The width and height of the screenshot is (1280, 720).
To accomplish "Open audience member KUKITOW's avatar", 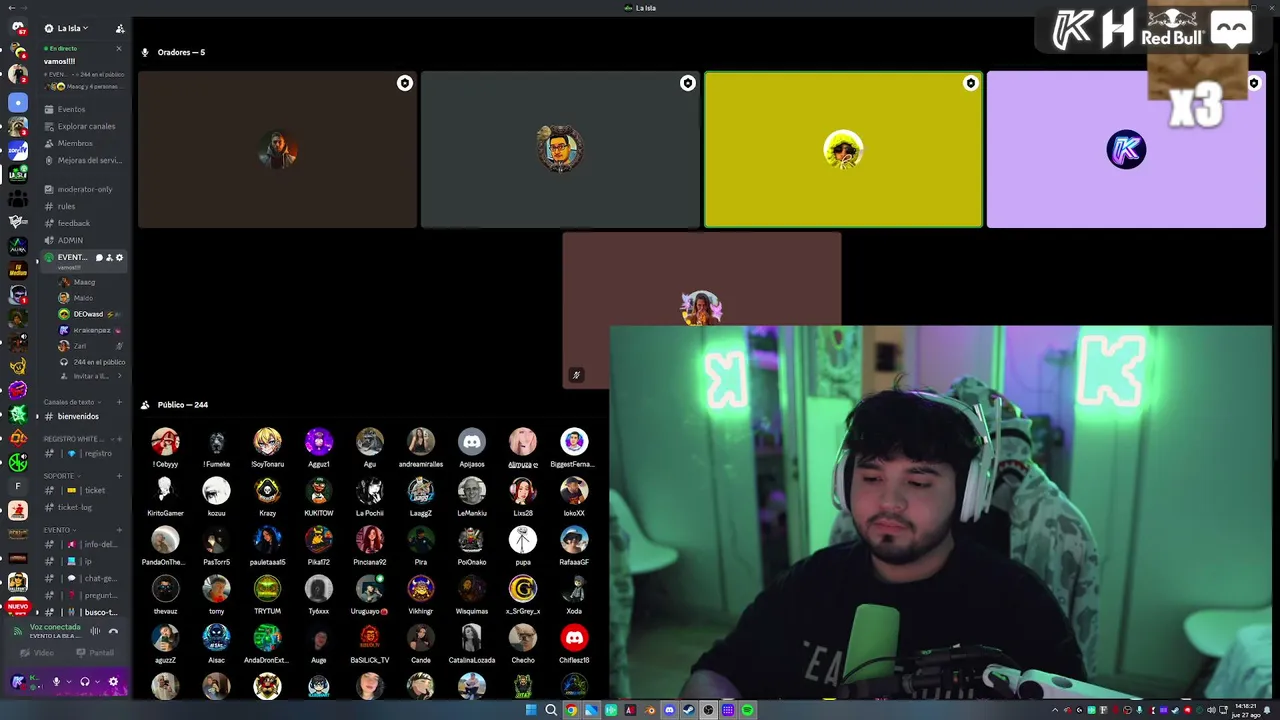I will pyautogui.click(x=319, y=490).
